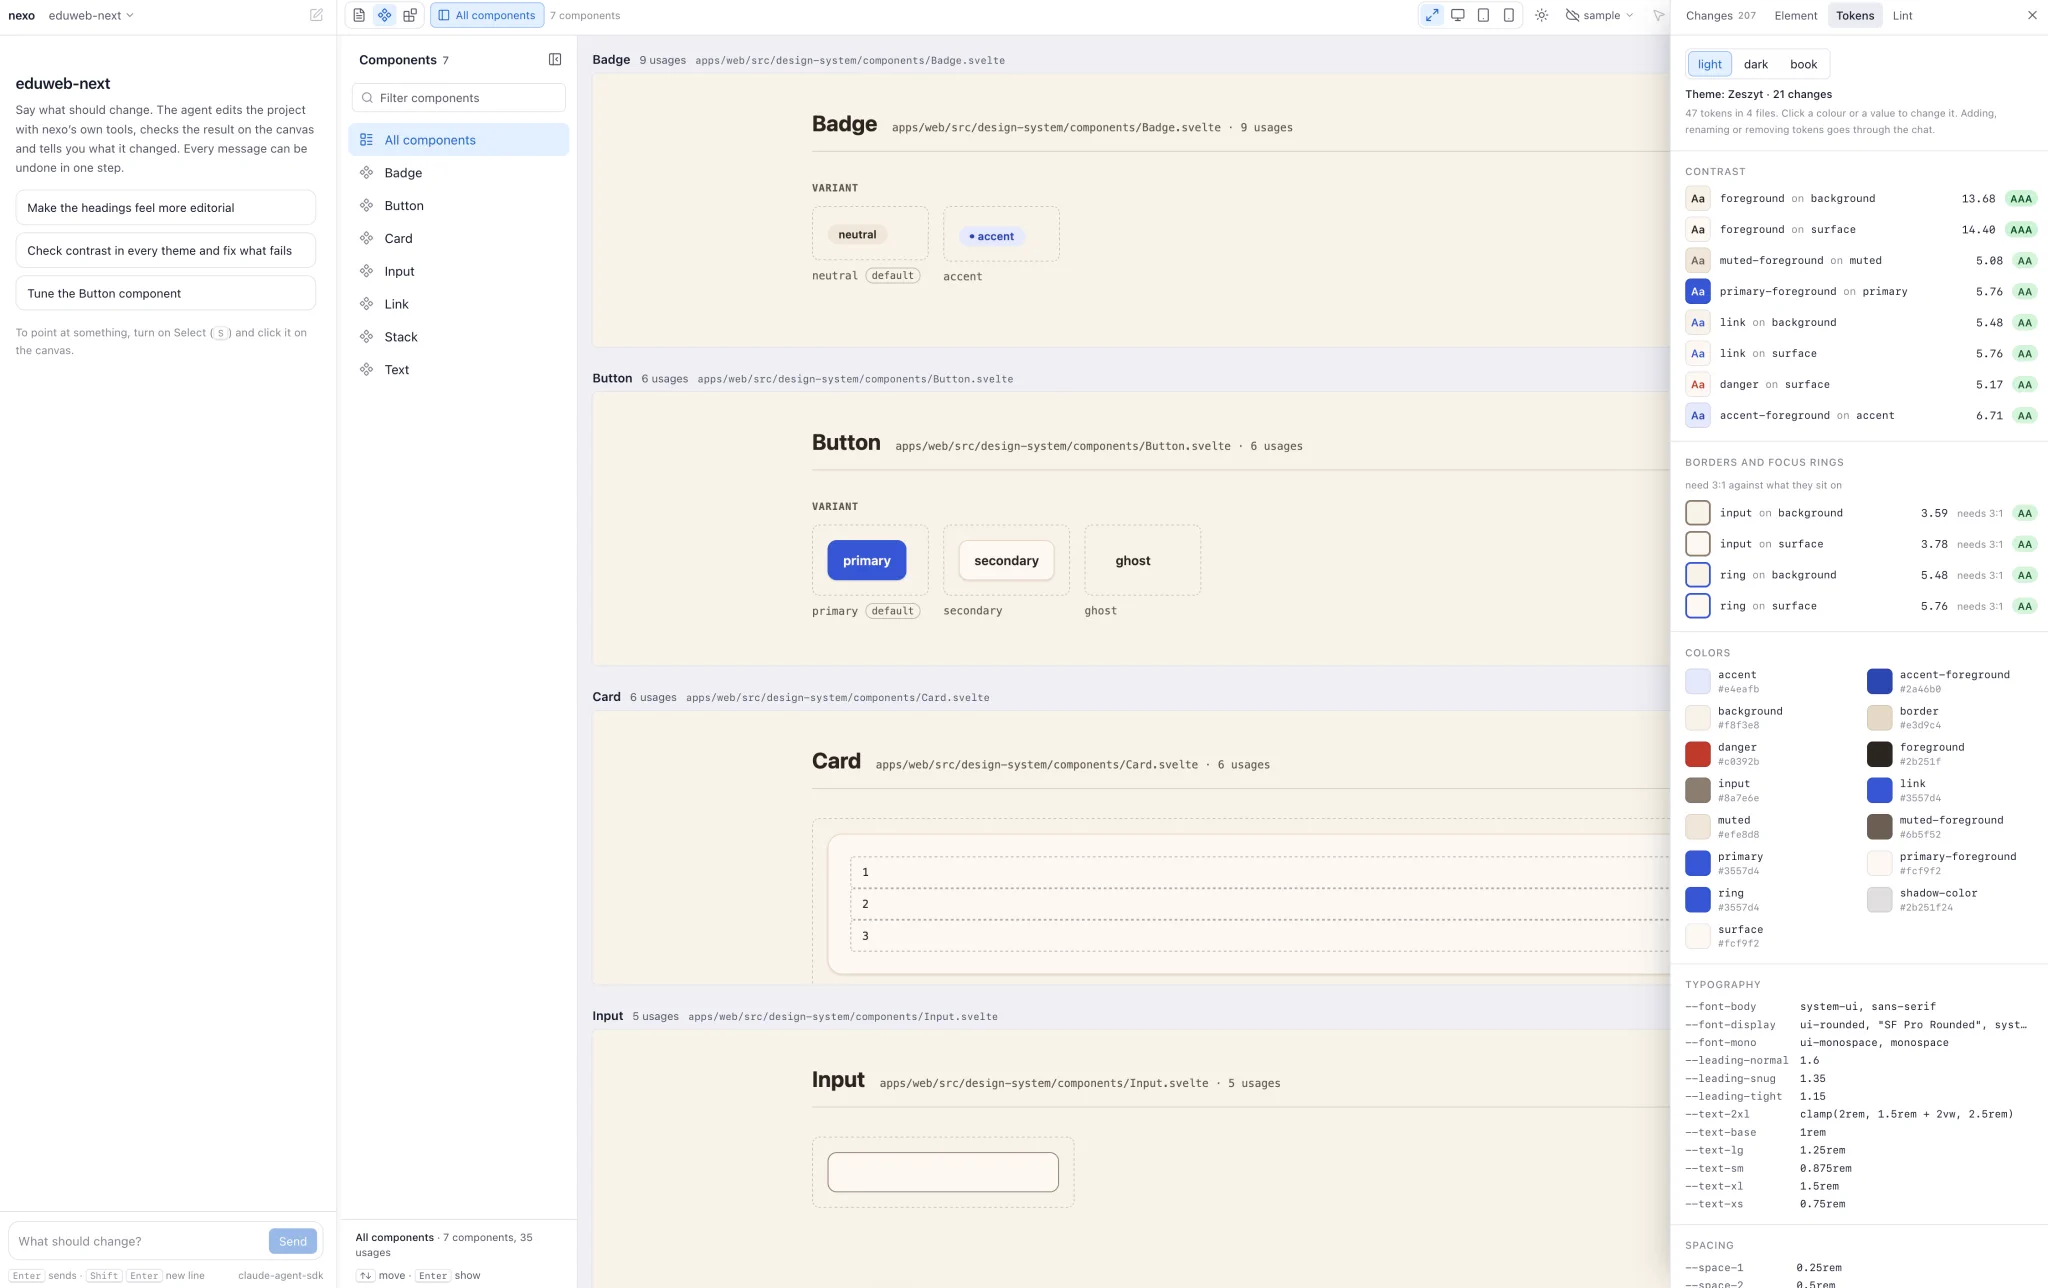This screenshot has height=1288, width=2048.
Task: Click the secondary Button variant preview
Action: point(1006,561)
